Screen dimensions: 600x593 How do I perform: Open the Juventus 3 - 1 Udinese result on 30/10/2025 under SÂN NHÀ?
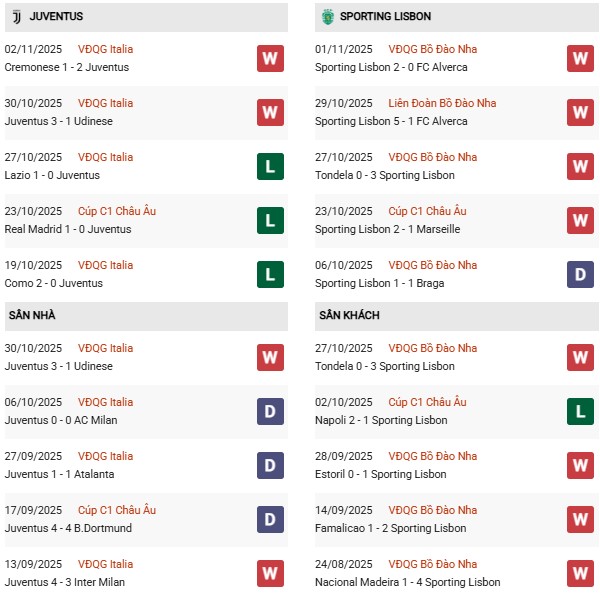(x=59, y=367)
